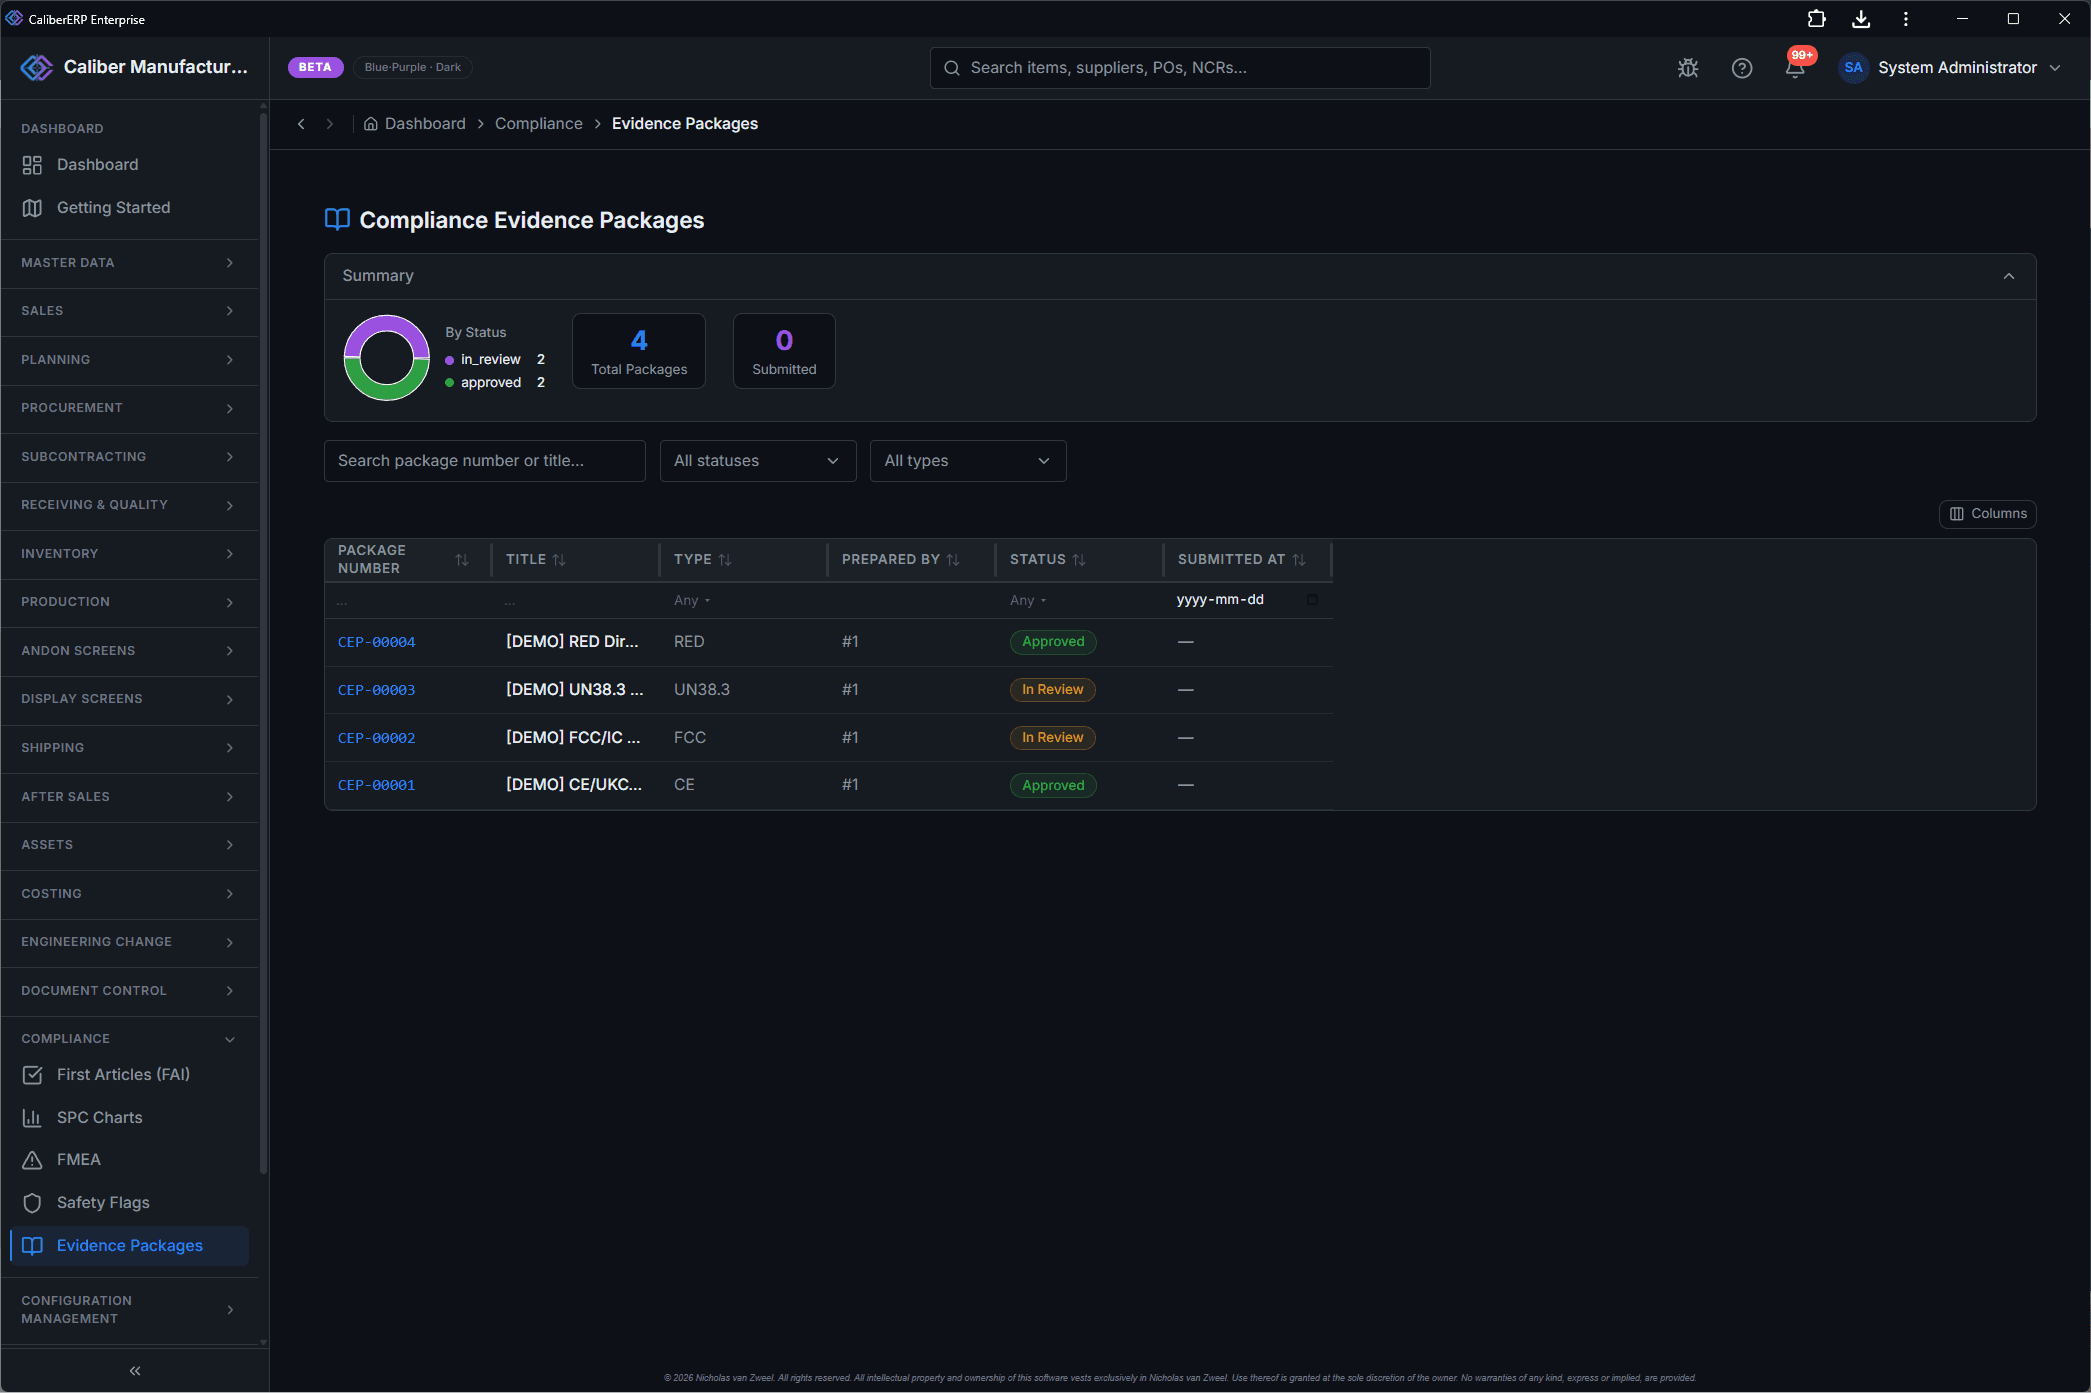Open the All types dropdown

968,461
